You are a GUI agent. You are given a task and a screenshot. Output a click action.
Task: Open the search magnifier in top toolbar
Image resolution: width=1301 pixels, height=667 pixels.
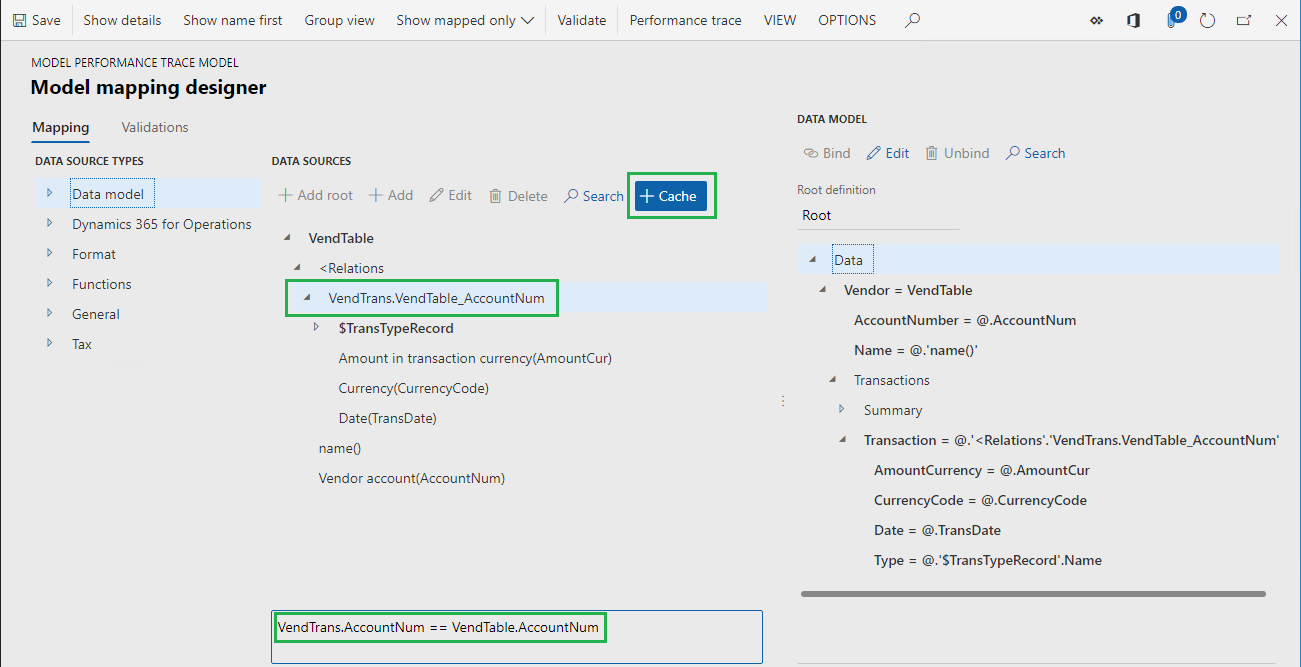click(x=912, y=20)
